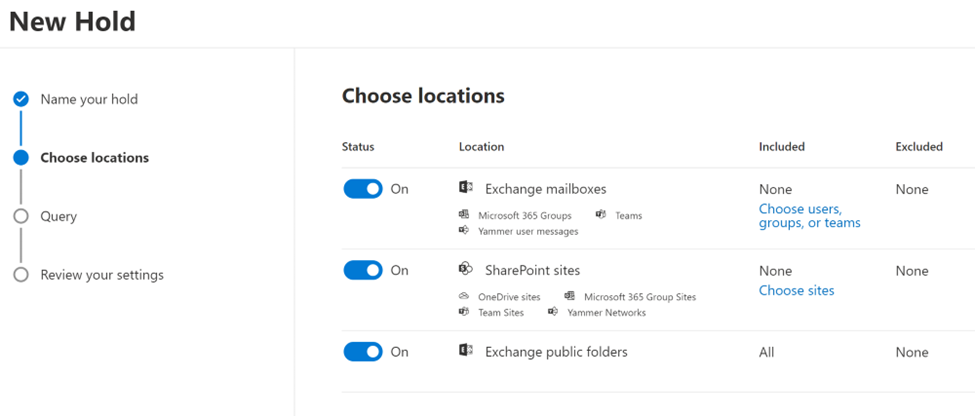Image resolution: width=975 pixels, height=416 pixels.
Task: Open Choose users, groups, or teams link
Action: pyautogui.click(x=809, y=216)
